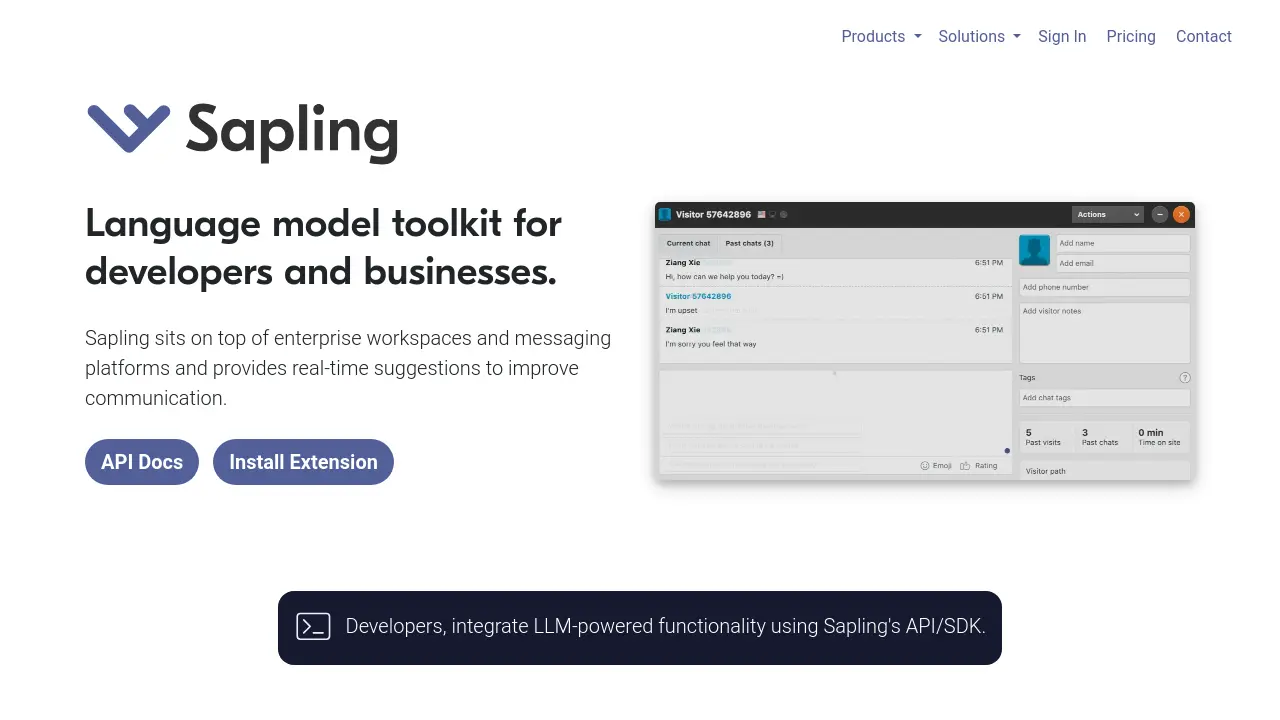Click the Emoji smiley icon in the chat
The width and height of the screenshot is (1280, 720).
[x=924, y=466]
